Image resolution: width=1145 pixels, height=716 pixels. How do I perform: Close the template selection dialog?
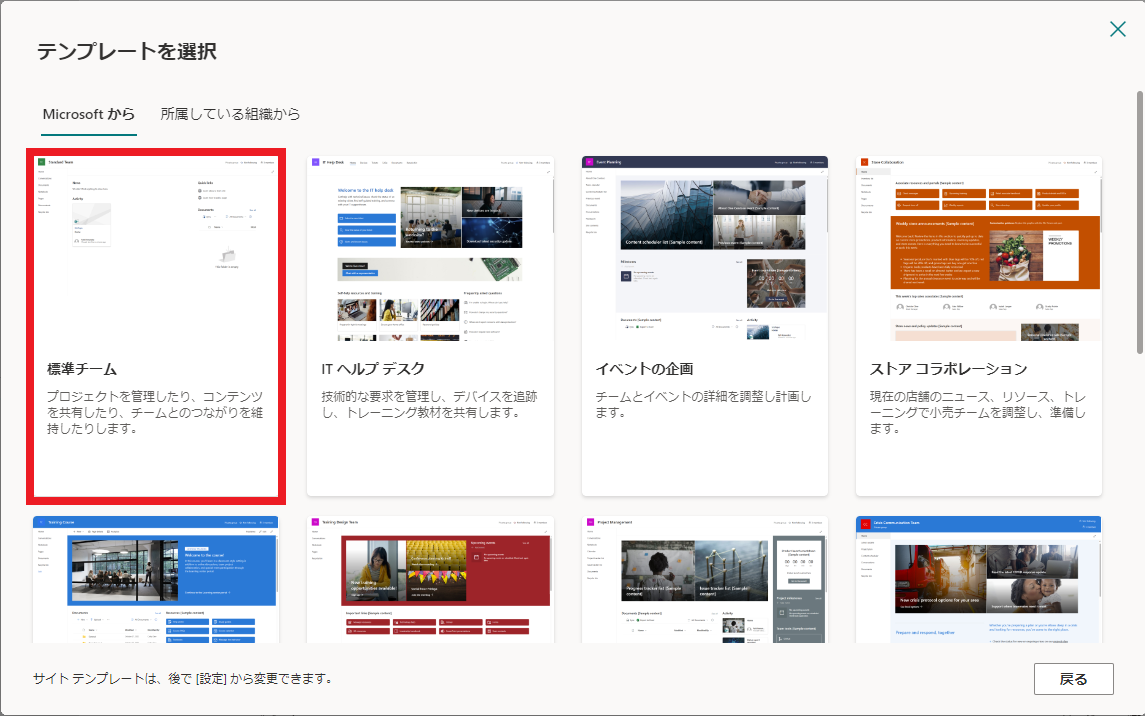pyautogui.click(x=1117, y=29)
